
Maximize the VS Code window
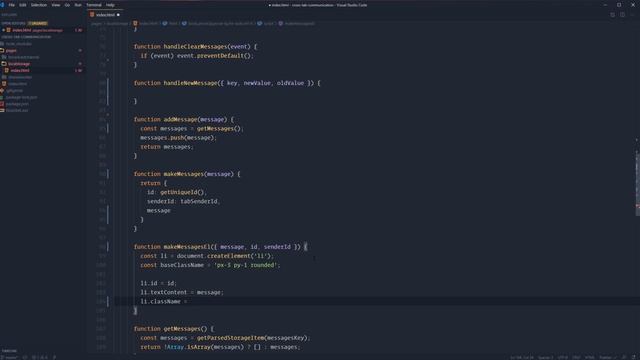619,5
